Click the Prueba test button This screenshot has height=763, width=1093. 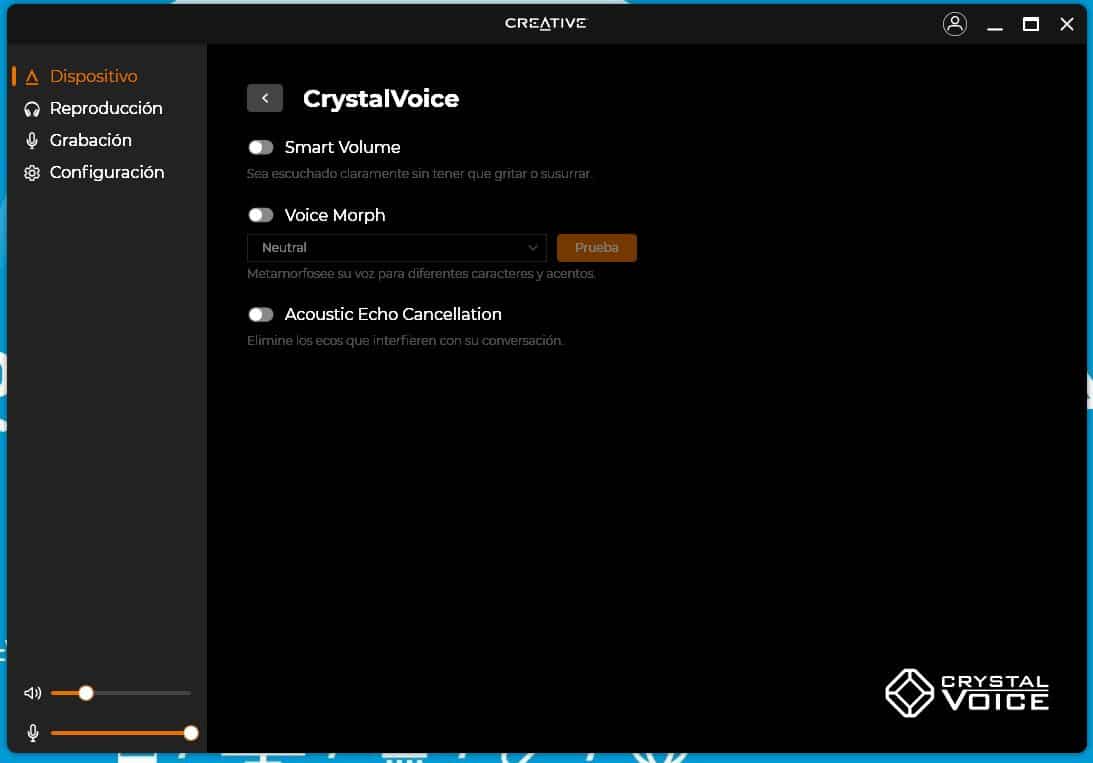click(x=597, y=247)
